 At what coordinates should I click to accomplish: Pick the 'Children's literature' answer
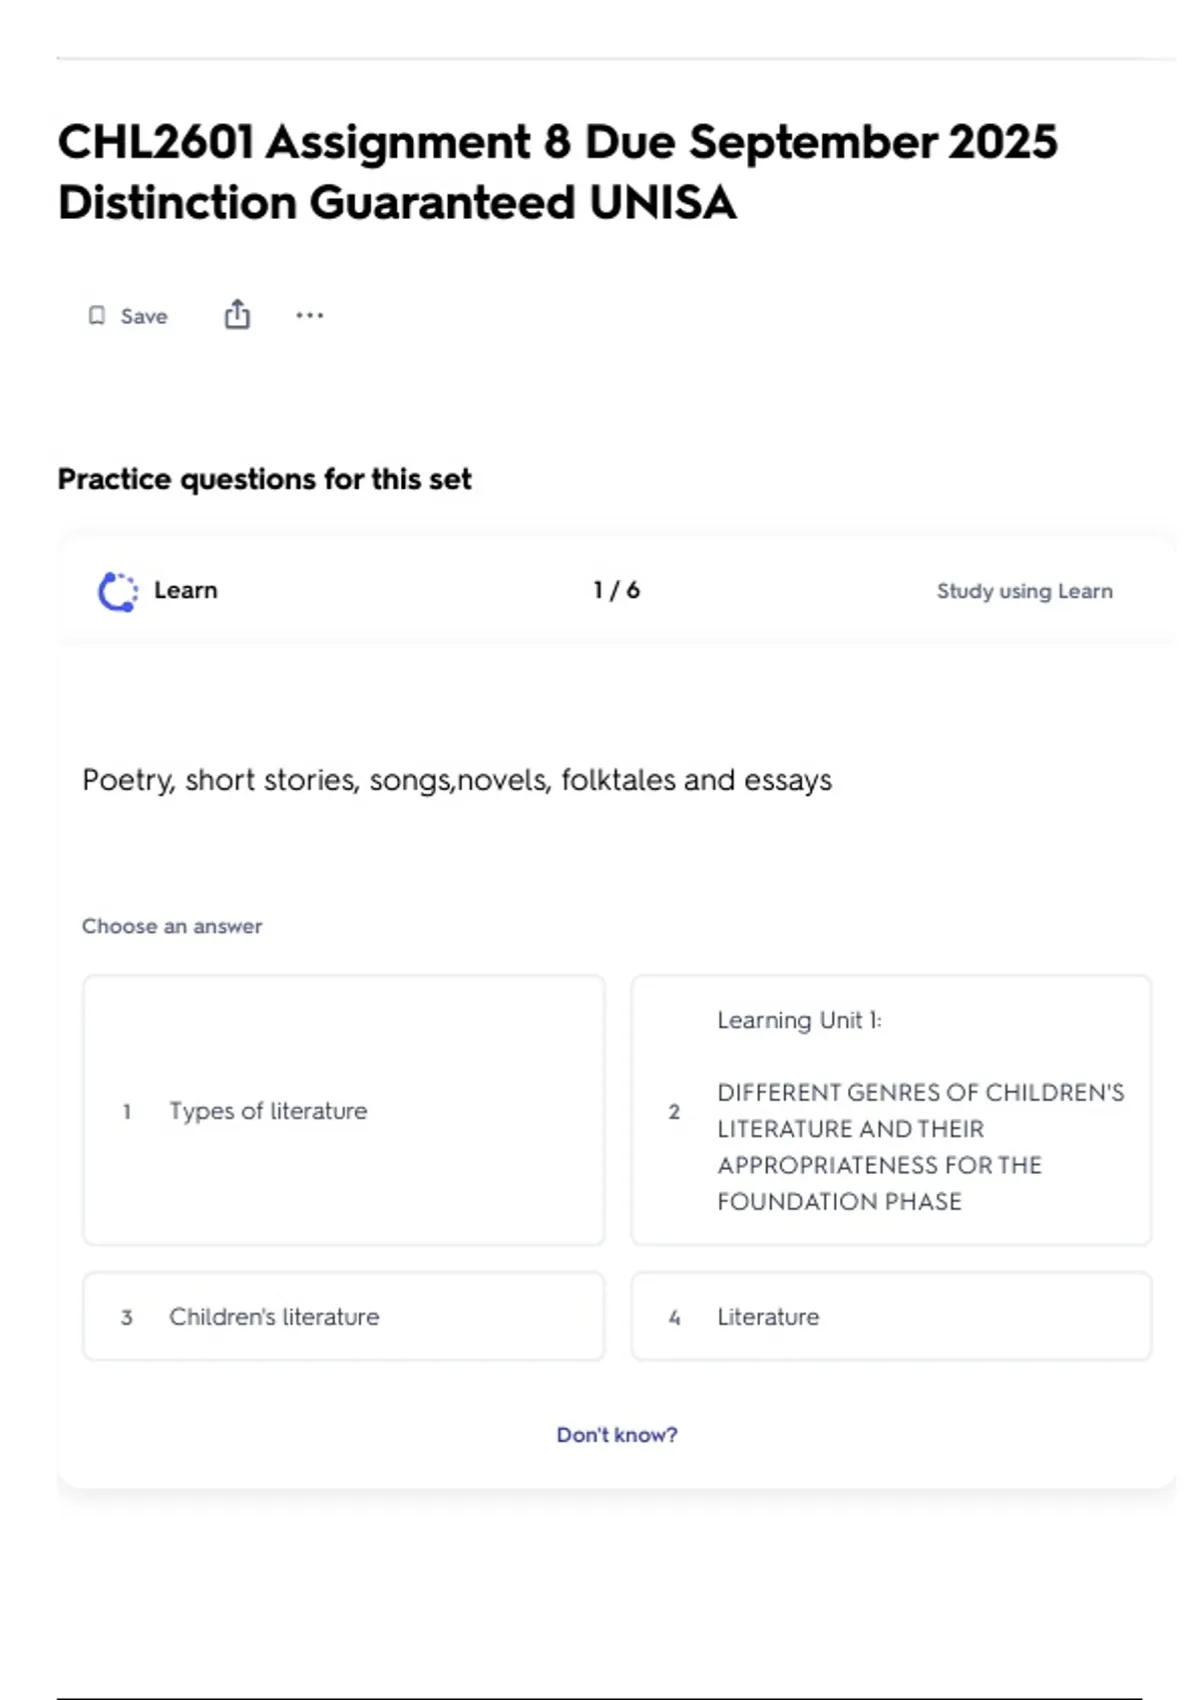pos(343,1316)
